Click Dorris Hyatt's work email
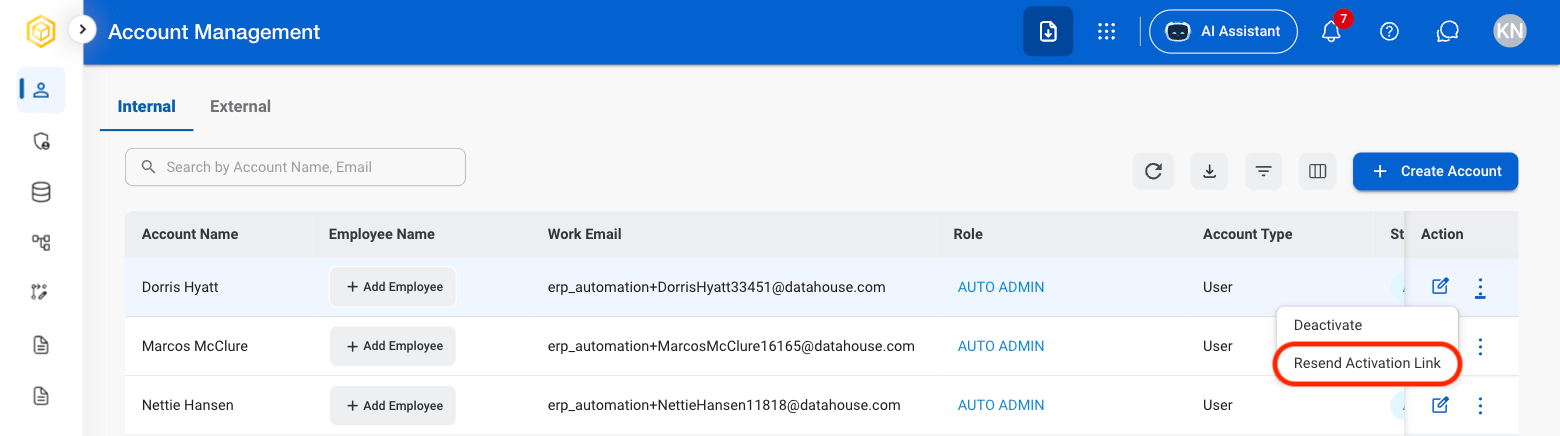 coord(717,287)
